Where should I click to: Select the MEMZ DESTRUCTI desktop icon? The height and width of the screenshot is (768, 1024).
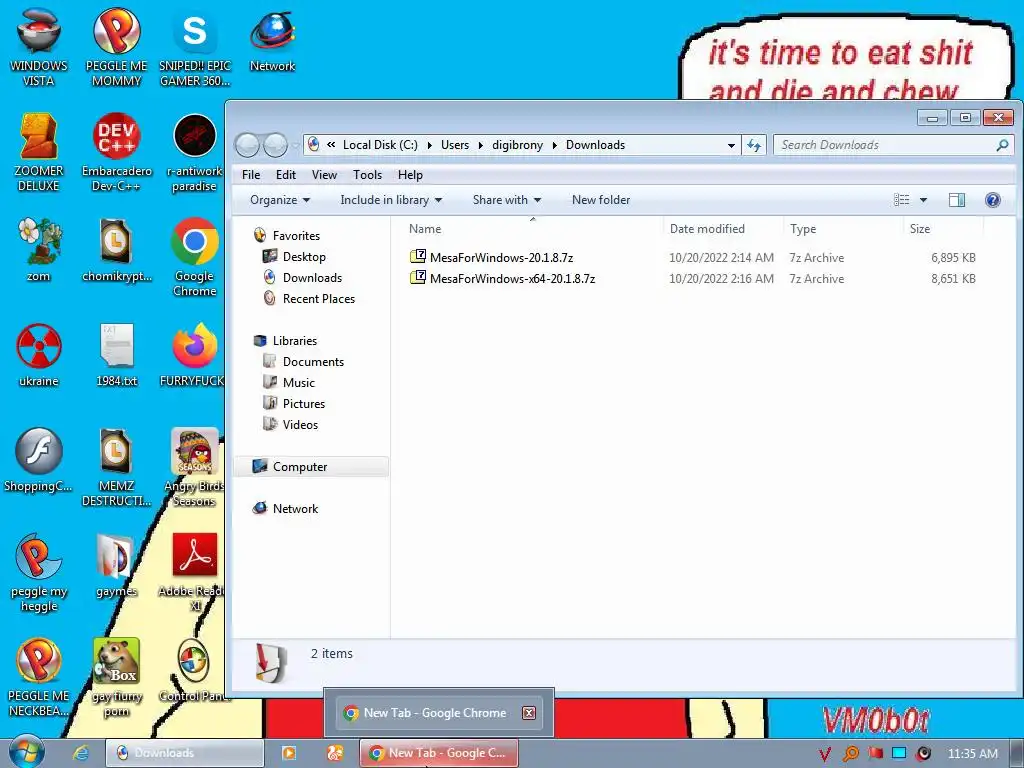coord(116,468)
